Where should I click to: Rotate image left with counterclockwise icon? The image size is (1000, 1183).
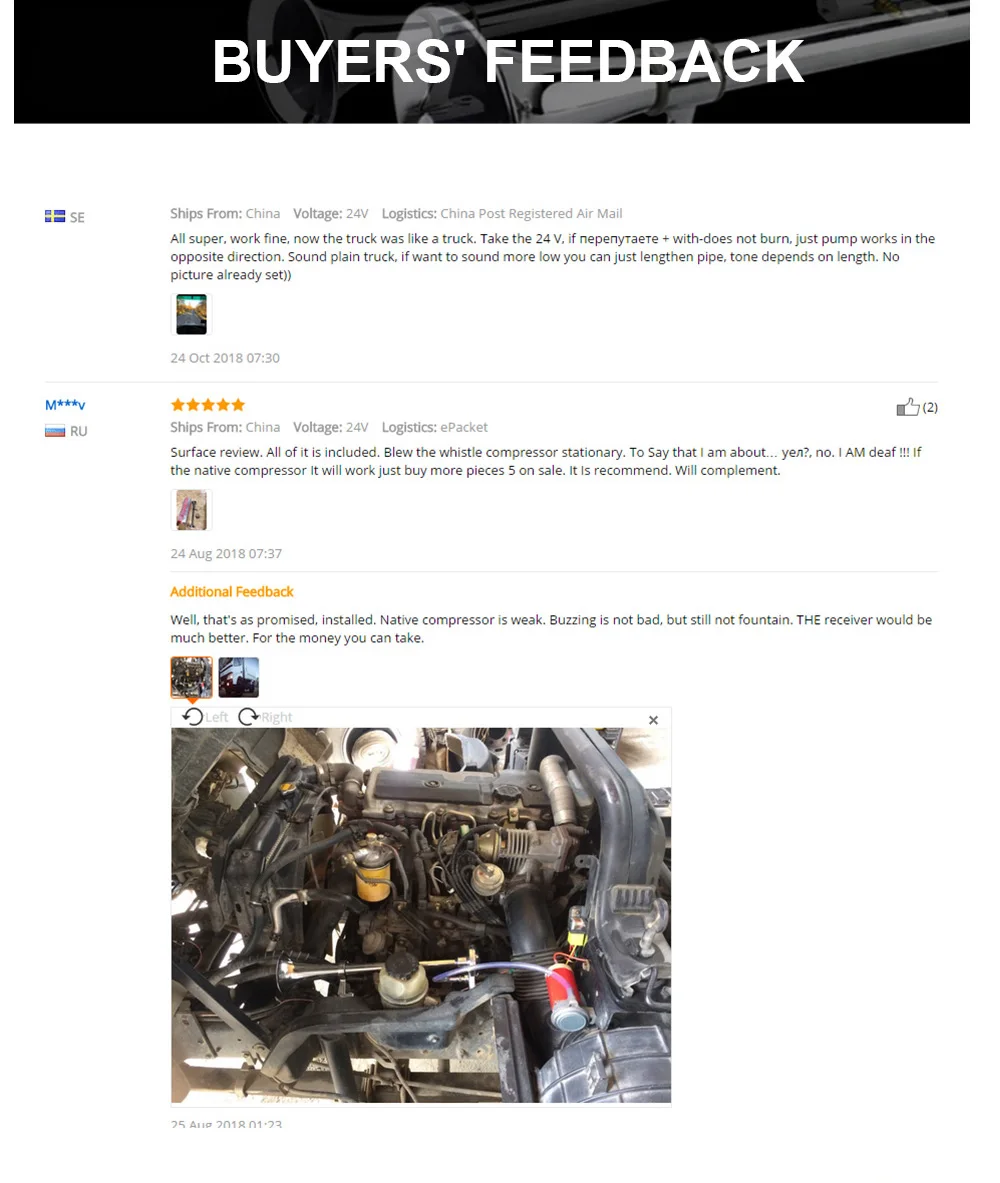click(x=192, y=717)
